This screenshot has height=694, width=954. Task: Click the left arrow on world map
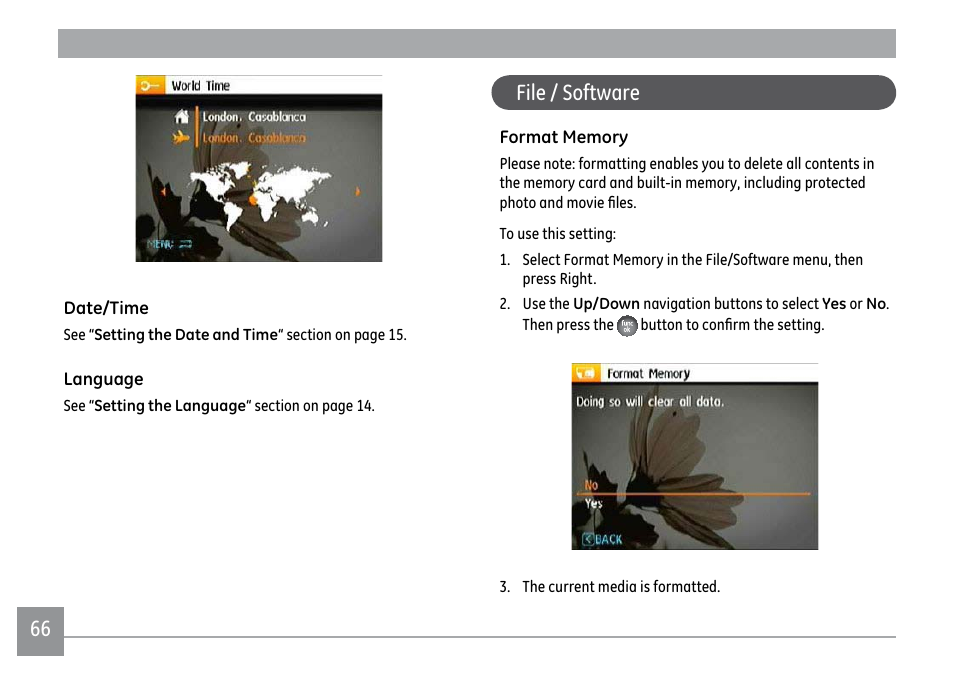click(163, 192)
